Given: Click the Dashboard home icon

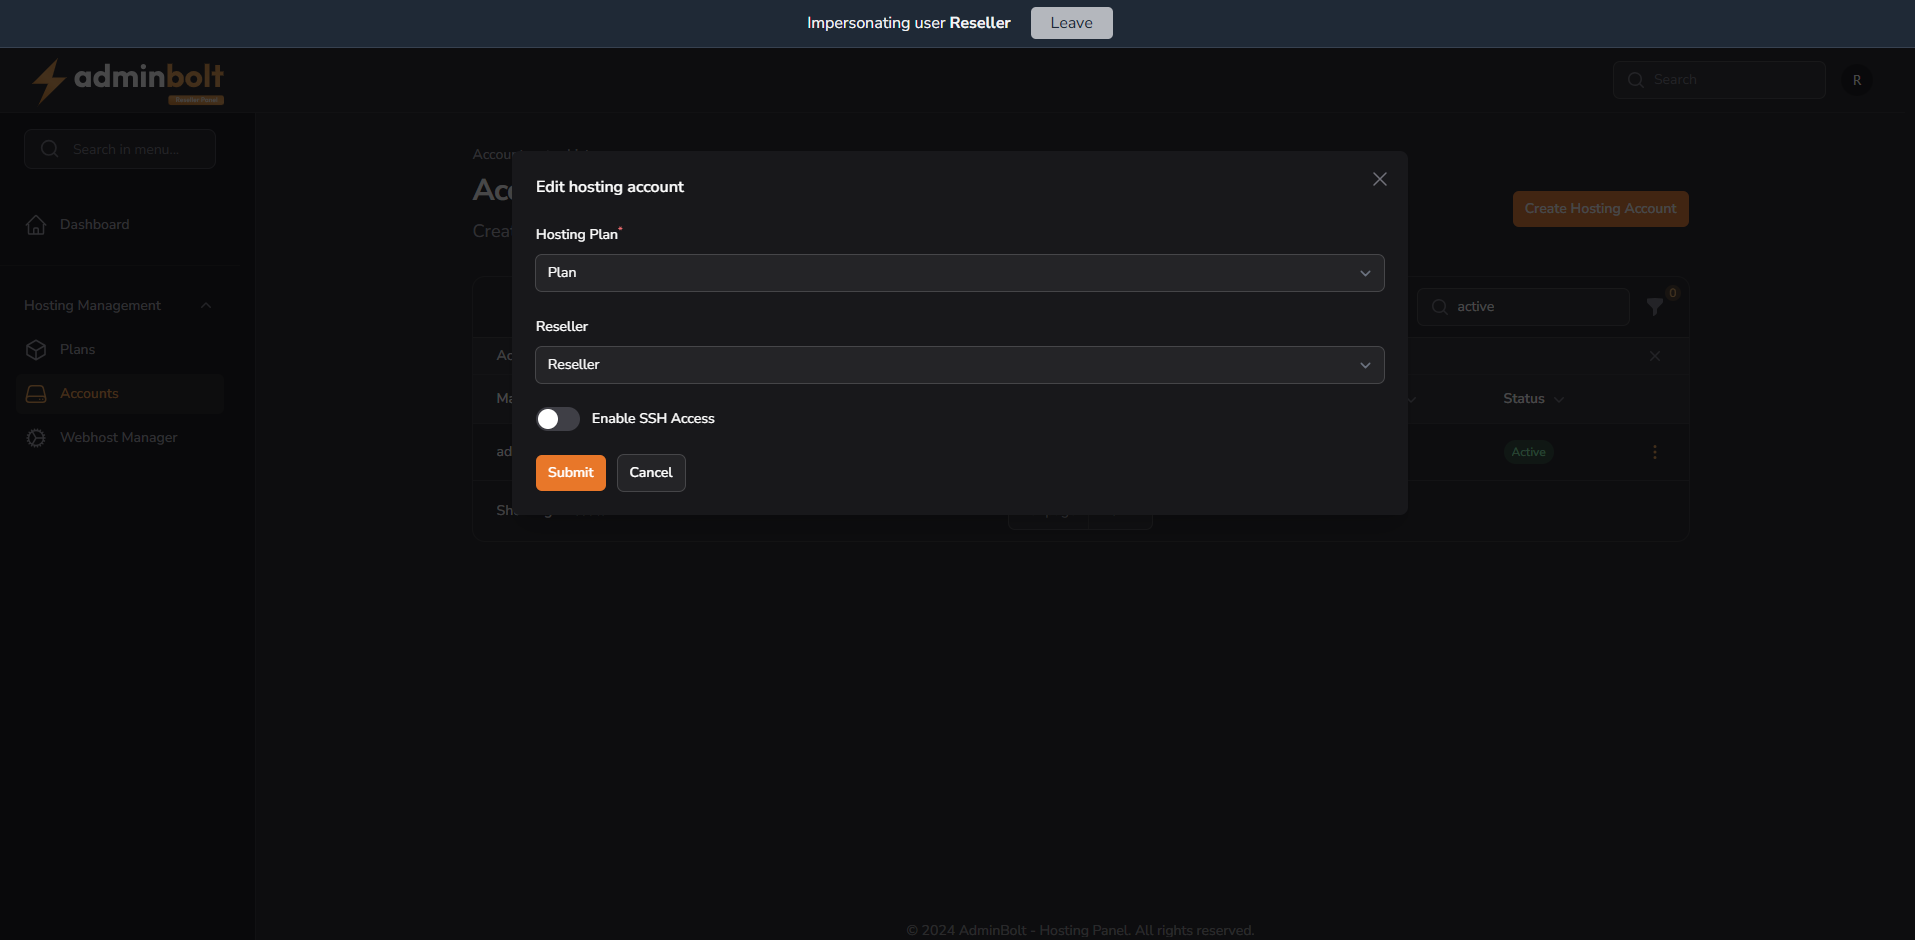Looking at the screenshot, I should point(36,225).
